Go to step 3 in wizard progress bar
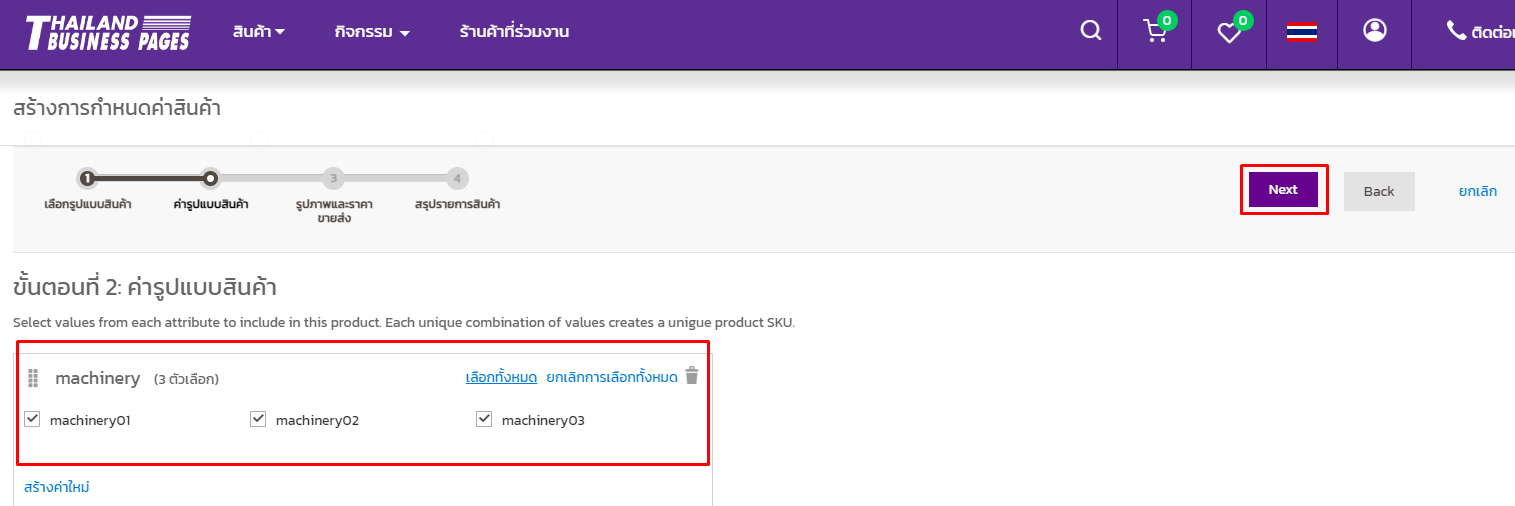This screenshot has width=1515, height=506. (x=333, y=179)
